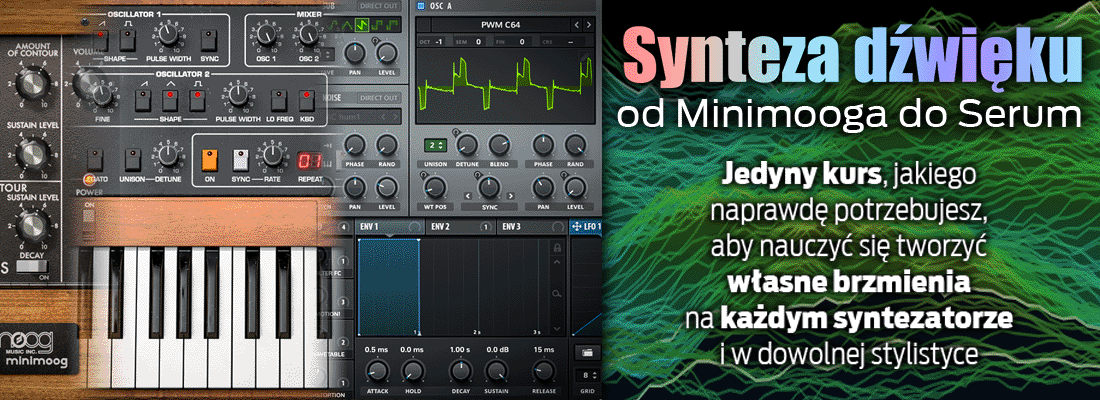1100x400 pixels.
Task: Click the Minimoog DETUNE knob
Action: [x=168, y=157]
